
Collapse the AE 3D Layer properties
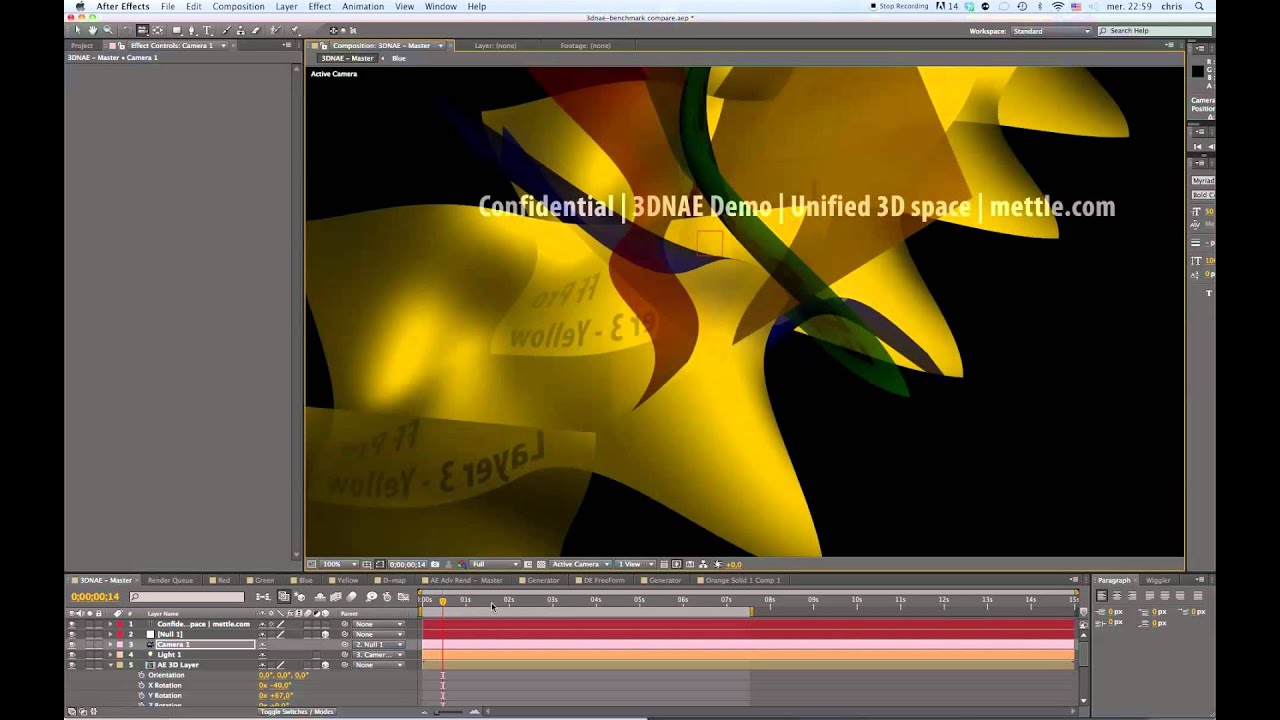[x=110, y=665]
